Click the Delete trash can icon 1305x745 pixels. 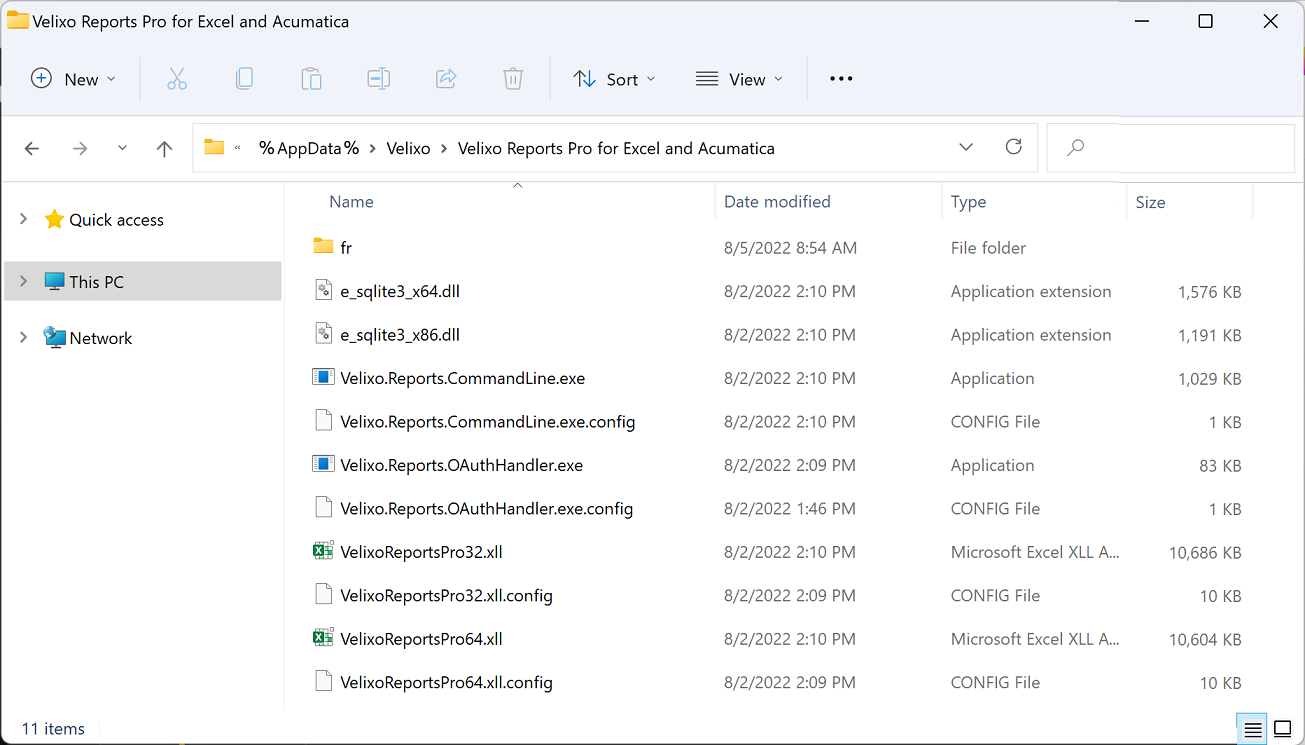click(513, 79)
